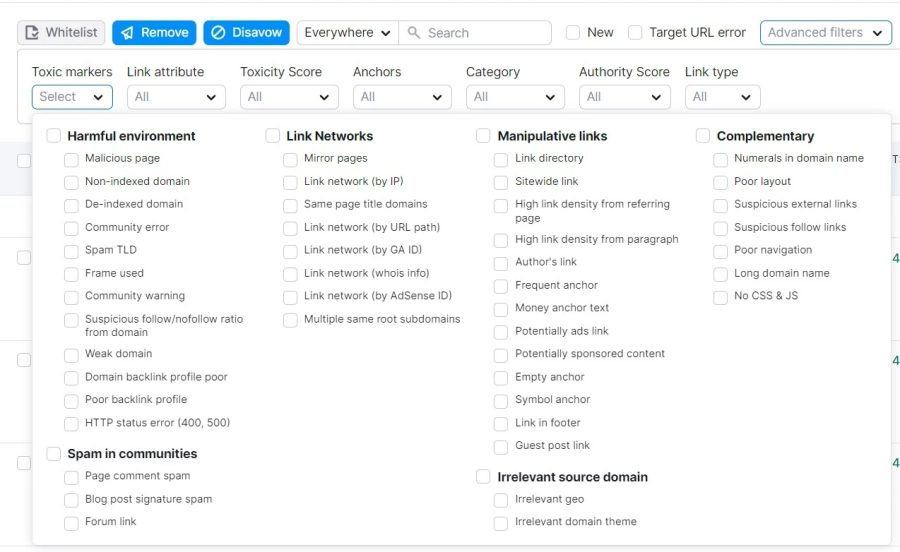Tick the Spam TLD checkbox
Image resolution: width=900 pixels, height=552 pixels.
[x=71, y=251]
